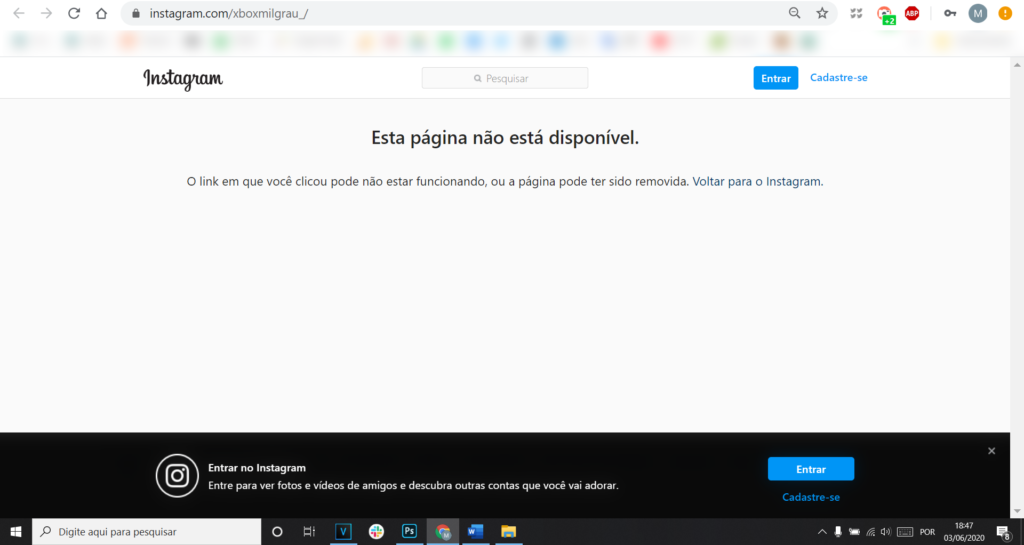Focus the Instagram Pesquisar search field
The height and width of the screenshot is (545, 1024).
pos(505,78)
